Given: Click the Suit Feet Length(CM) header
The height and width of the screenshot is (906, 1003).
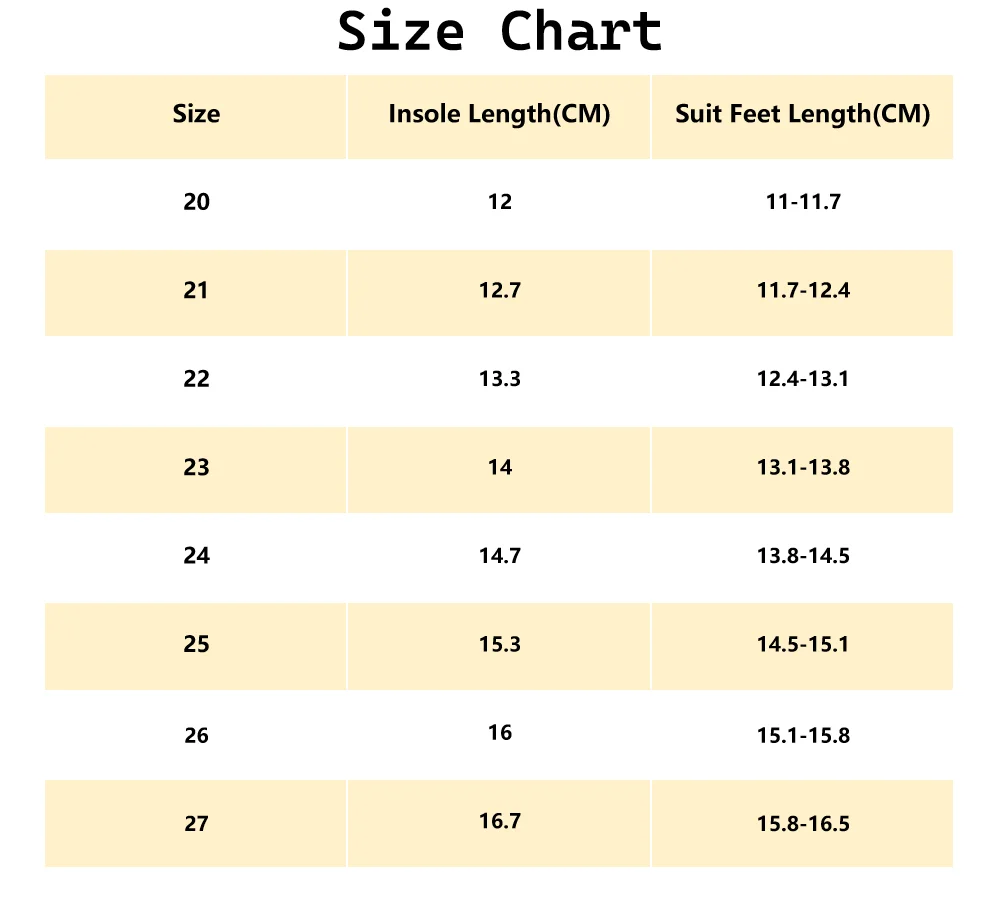Looking at the screenshot, I should [802, 114].
